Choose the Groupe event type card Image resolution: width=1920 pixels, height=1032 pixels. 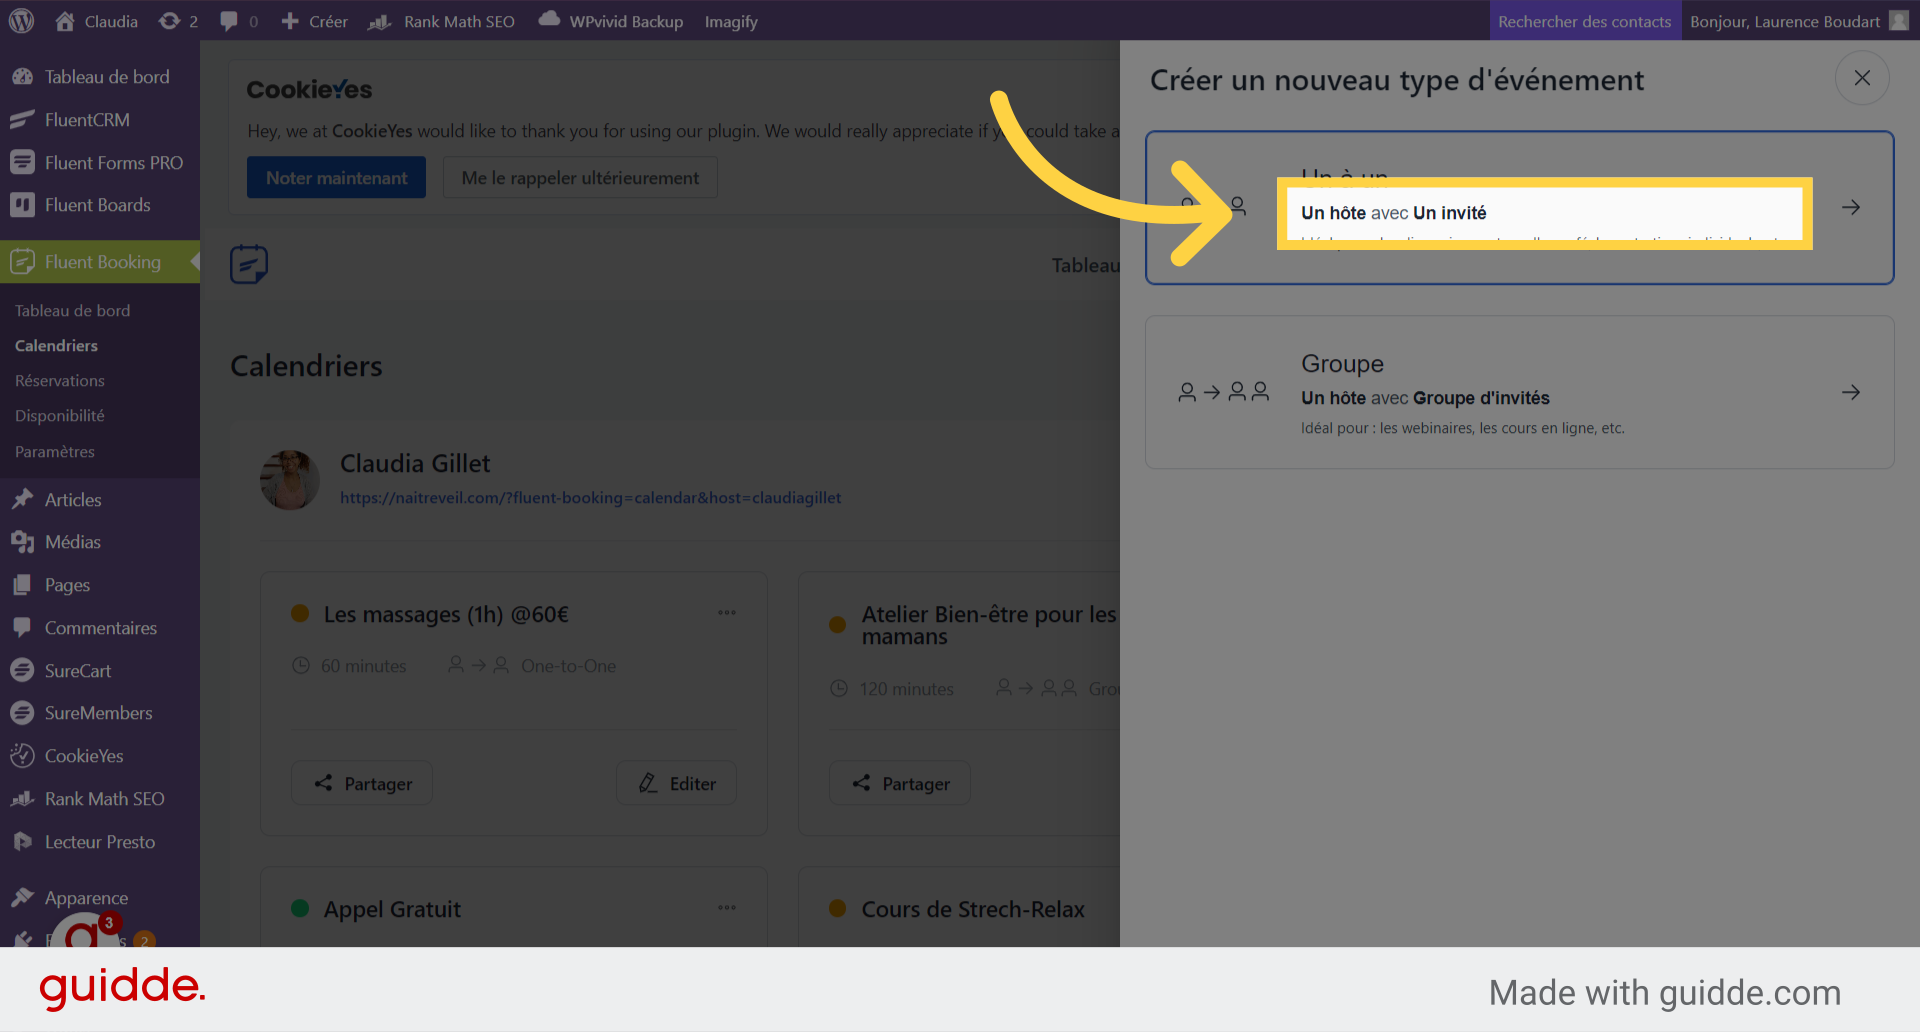(x=1519, y=392)
